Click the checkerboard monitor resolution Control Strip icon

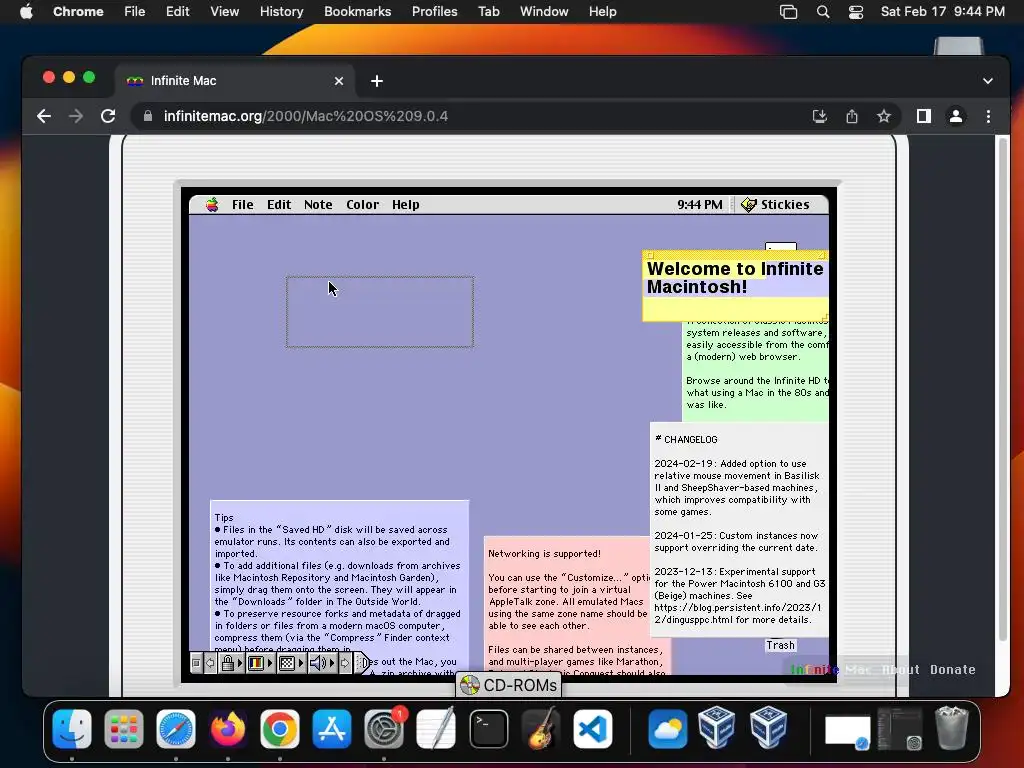[287, 664]
